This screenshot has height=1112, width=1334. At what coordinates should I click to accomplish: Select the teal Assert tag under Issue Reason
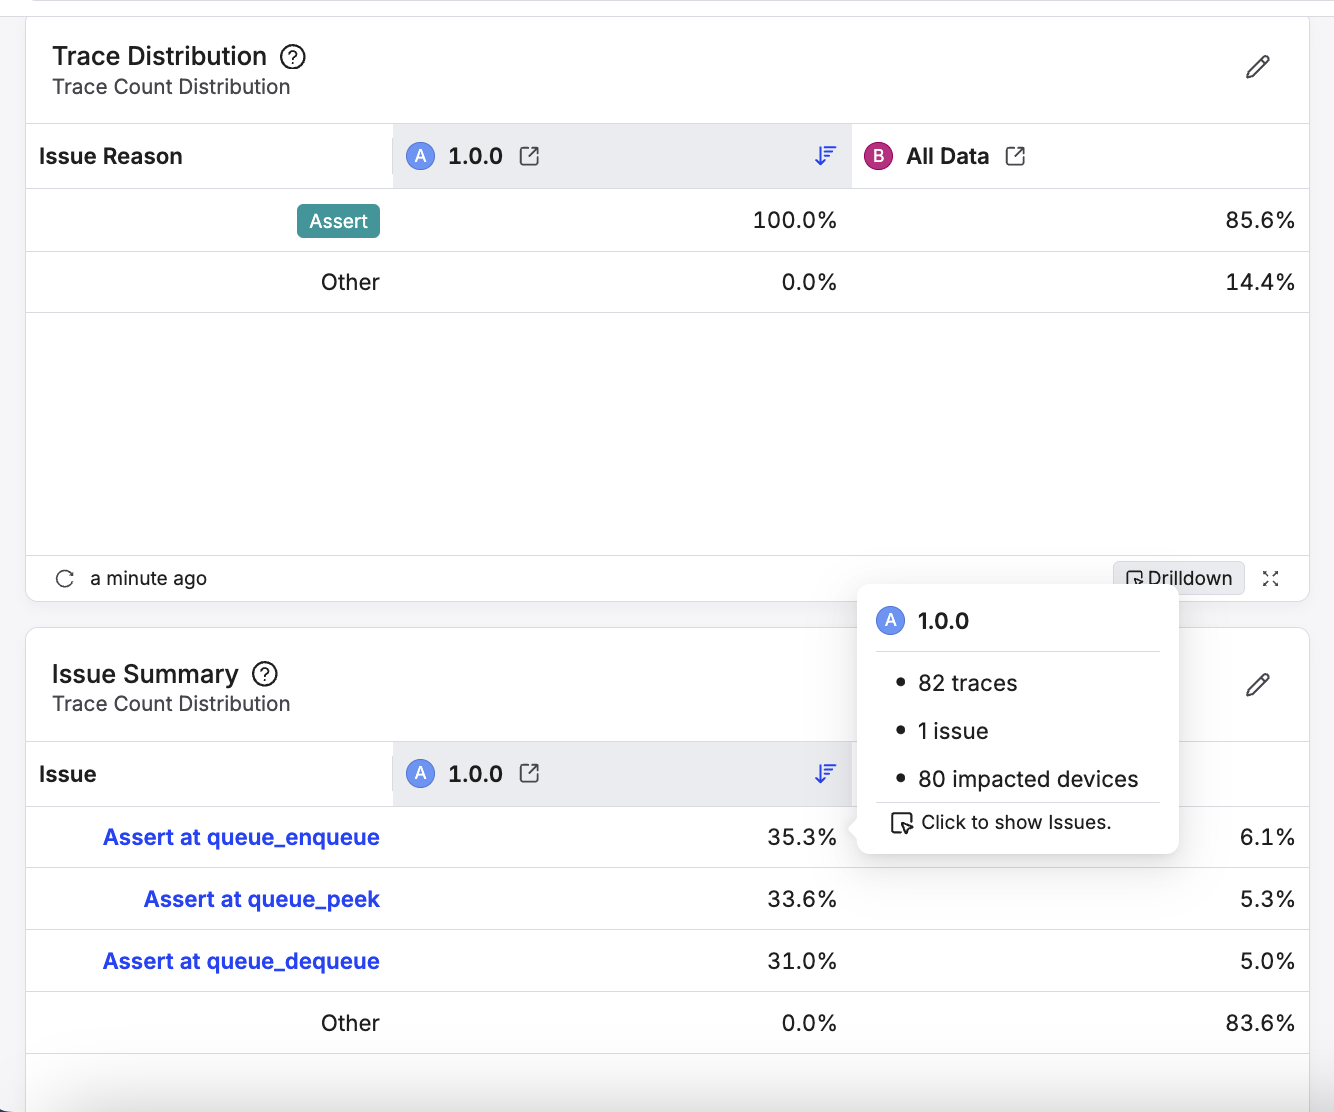[338, 221]
